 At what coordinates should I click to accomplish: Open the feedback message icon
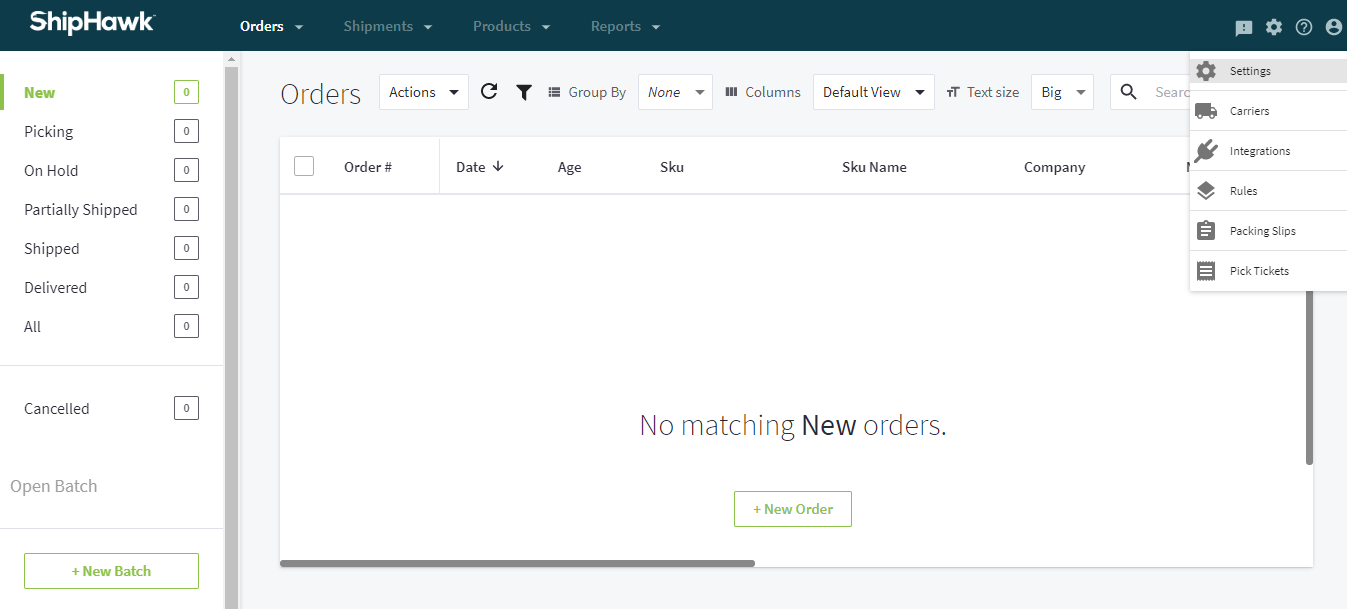(x=1243, y=27)
